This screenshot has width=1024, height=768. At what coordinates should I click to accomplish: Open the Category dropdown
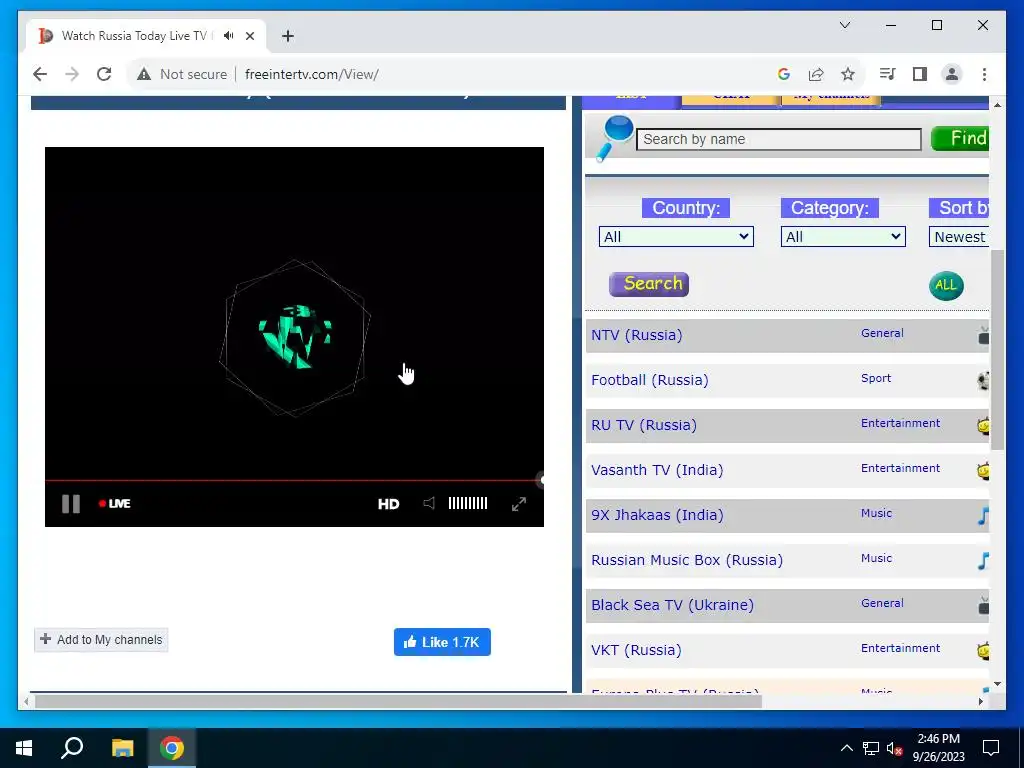click(x=843, y=236)
